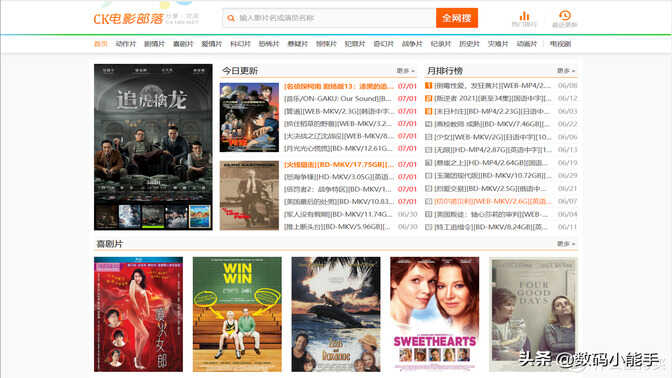Viewport: 672px width, 378px height.
Task: Open the 电视剧 navigation item
Action: (x=560, y=44)
